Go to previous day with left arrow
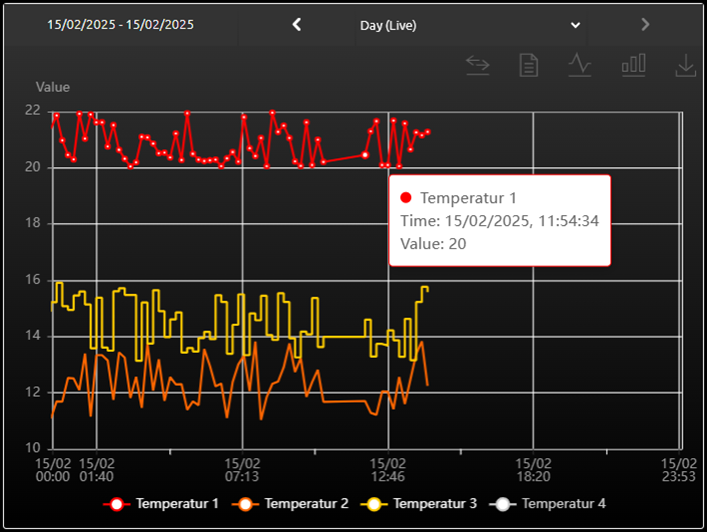 click(296, 24)
